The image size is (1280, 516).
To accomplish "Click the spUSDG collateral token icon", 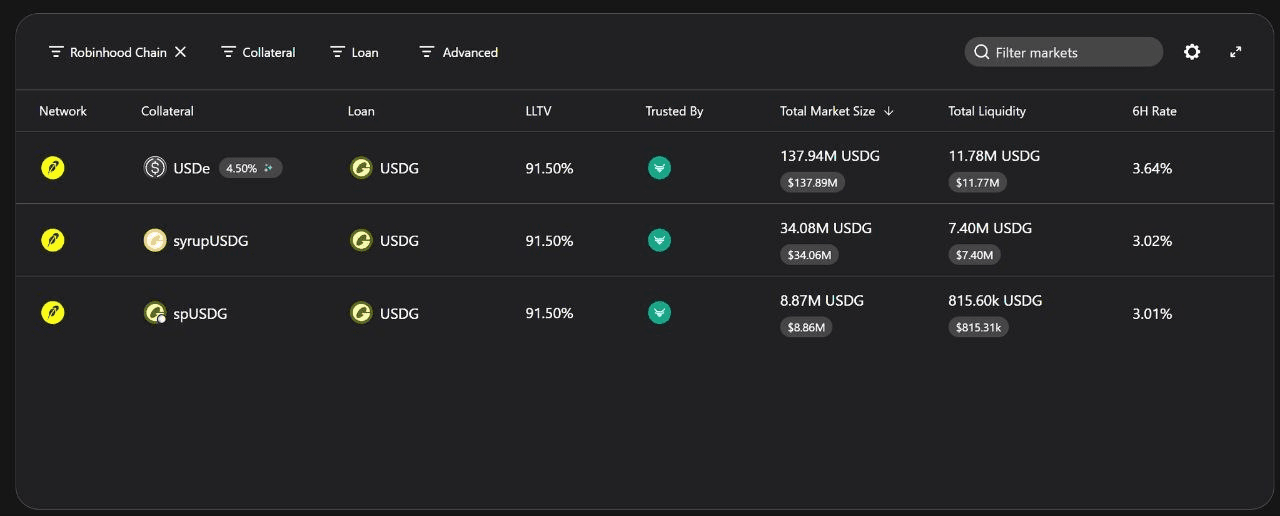I will coord(155,313).
